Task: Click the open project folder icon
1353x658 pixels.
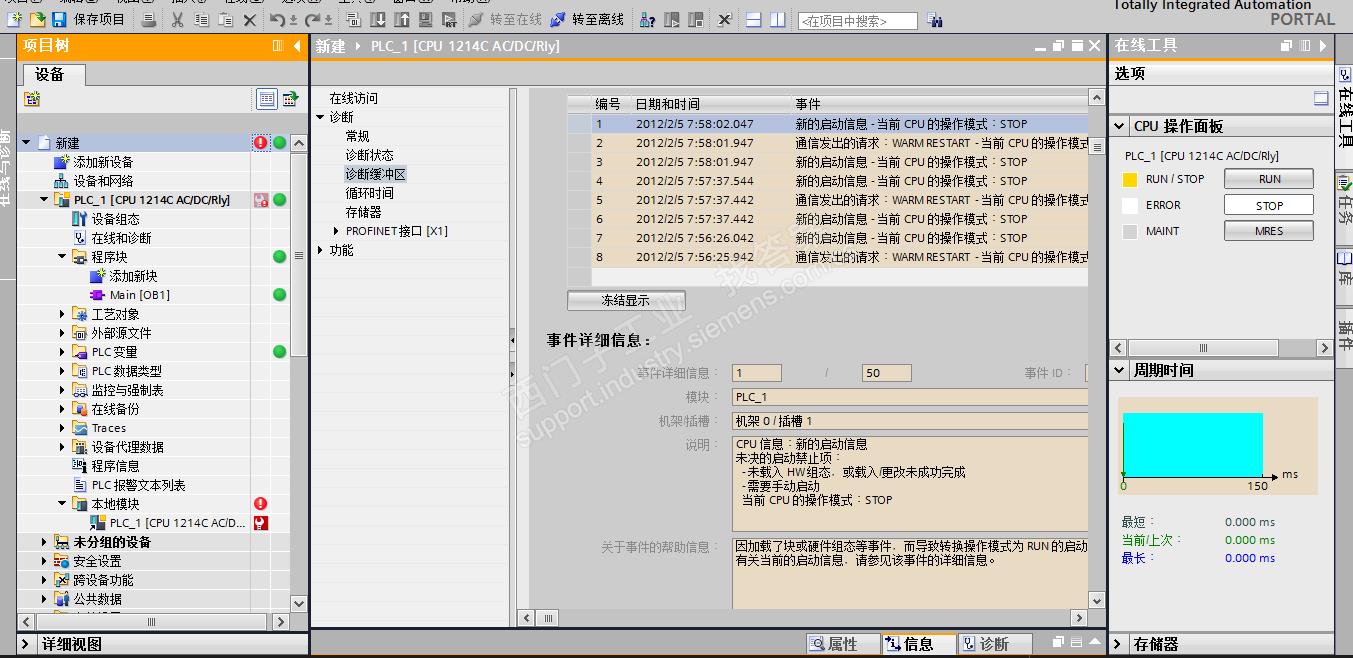Action: [36, 19]
